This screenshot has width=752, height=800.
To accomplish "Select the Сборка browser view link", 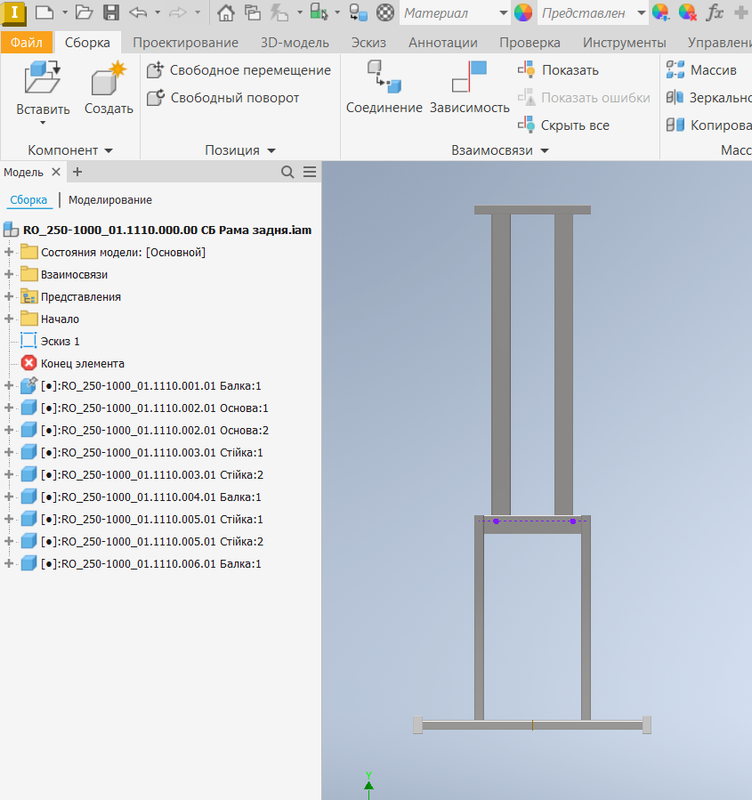I will tap(29, 200).
